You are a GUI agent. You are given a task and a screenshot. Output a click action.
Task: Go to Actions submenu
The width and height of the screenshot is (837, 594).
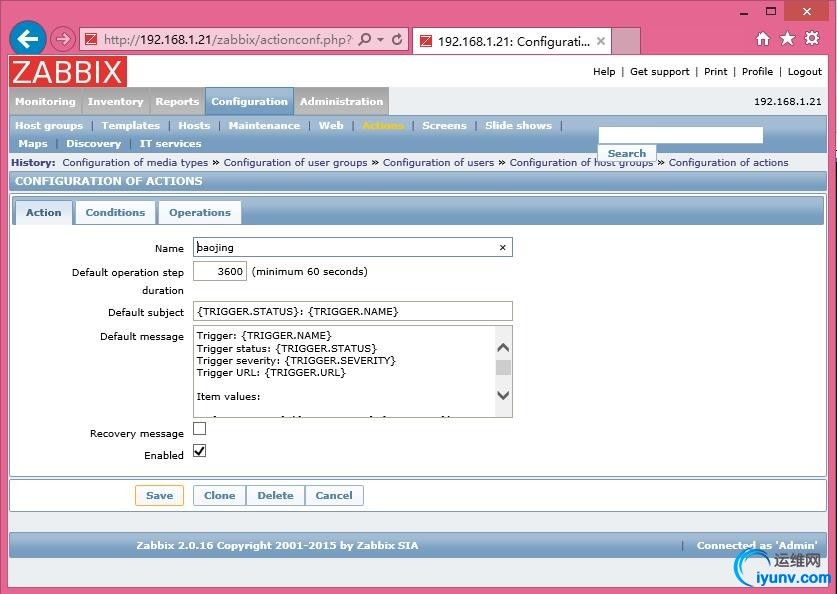pos(383,125)
